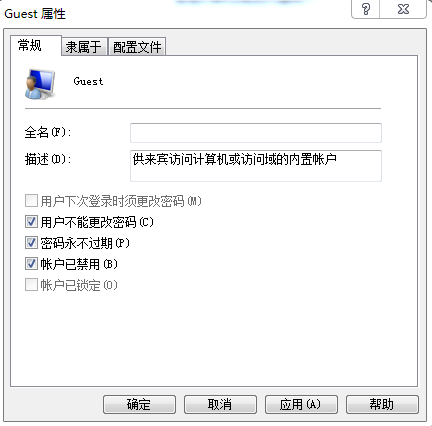Click the 确定 button
Viewport: 432px width, 426px height.
click(x=139, y=404)
